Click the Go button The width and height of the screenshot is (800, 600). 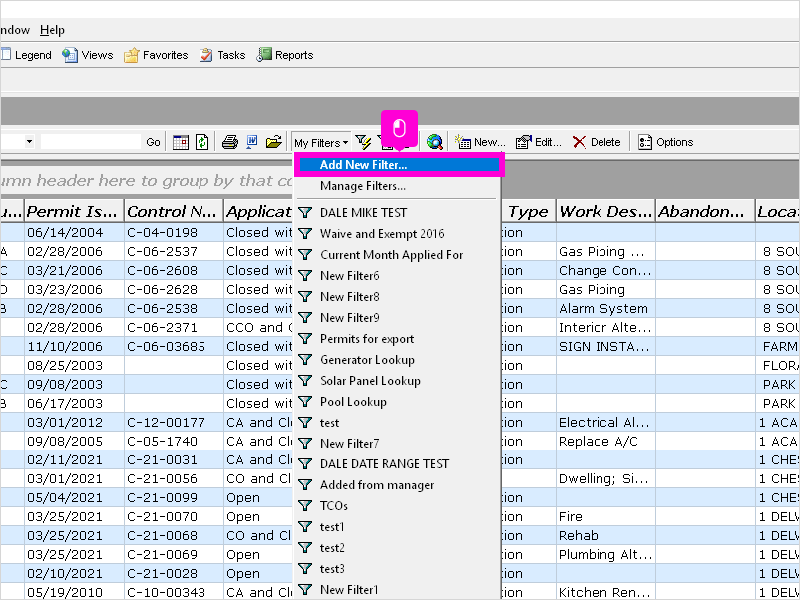153,142
